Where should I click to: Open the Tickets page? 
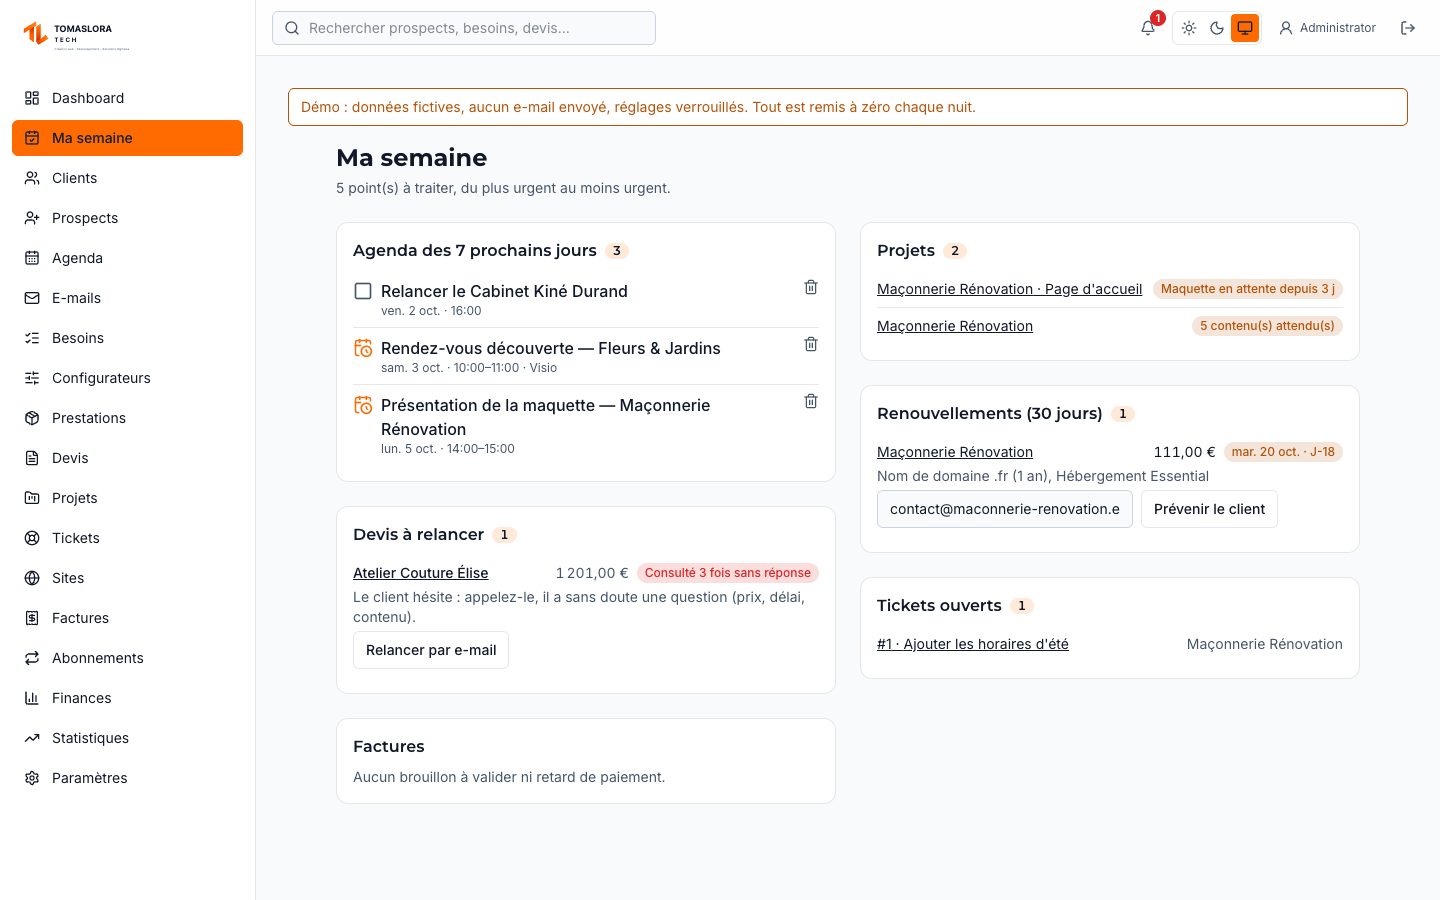point(127,538)
